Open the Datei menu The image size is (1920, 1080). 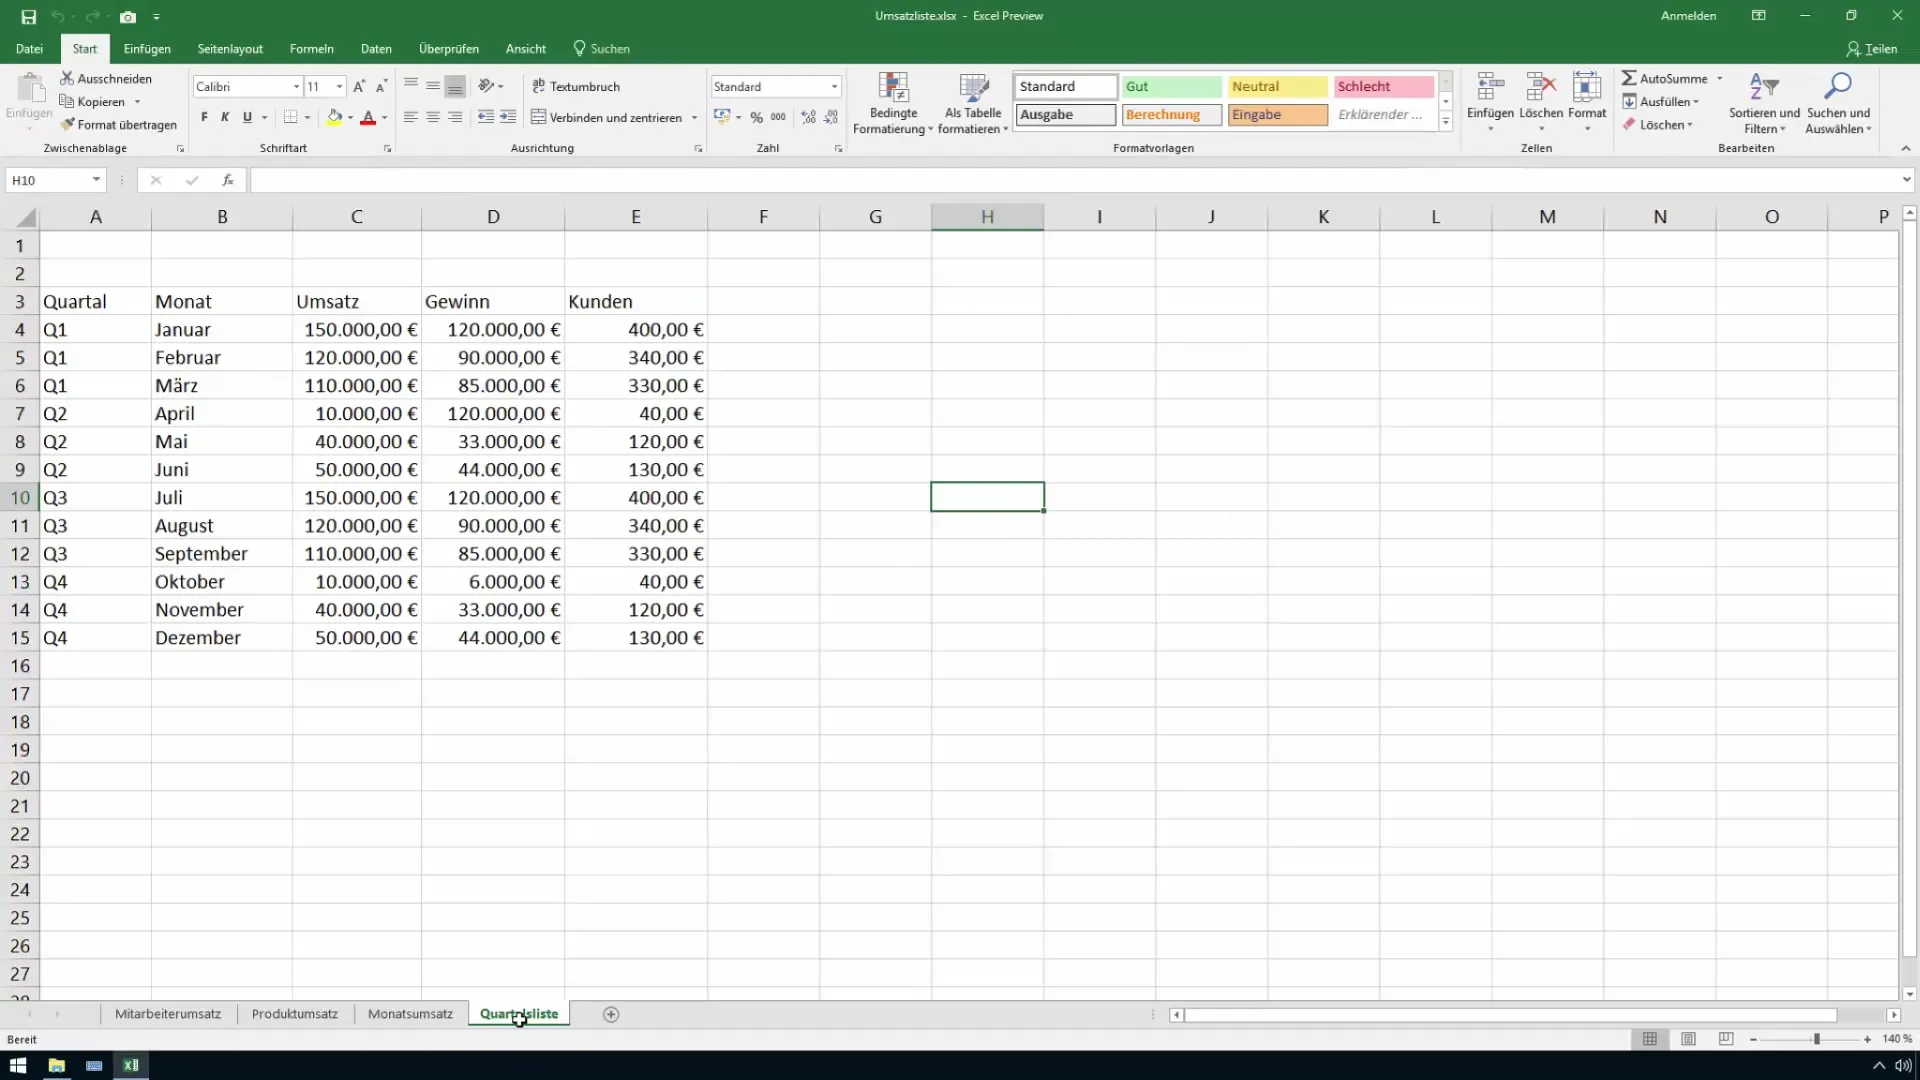[x=29, y=49]
